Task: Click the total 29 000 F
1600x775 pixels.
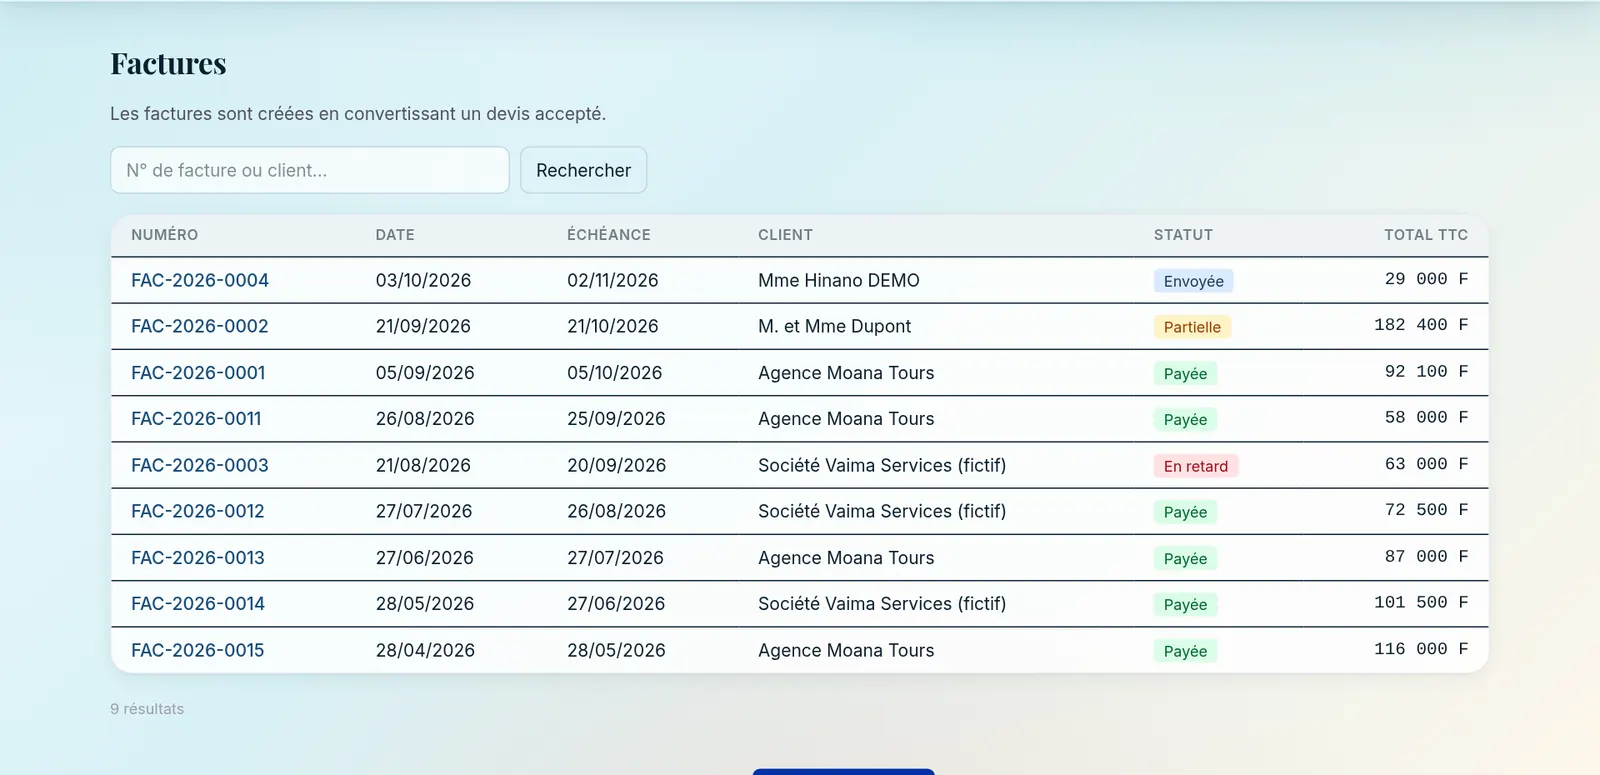Action: coord(1427,279)
